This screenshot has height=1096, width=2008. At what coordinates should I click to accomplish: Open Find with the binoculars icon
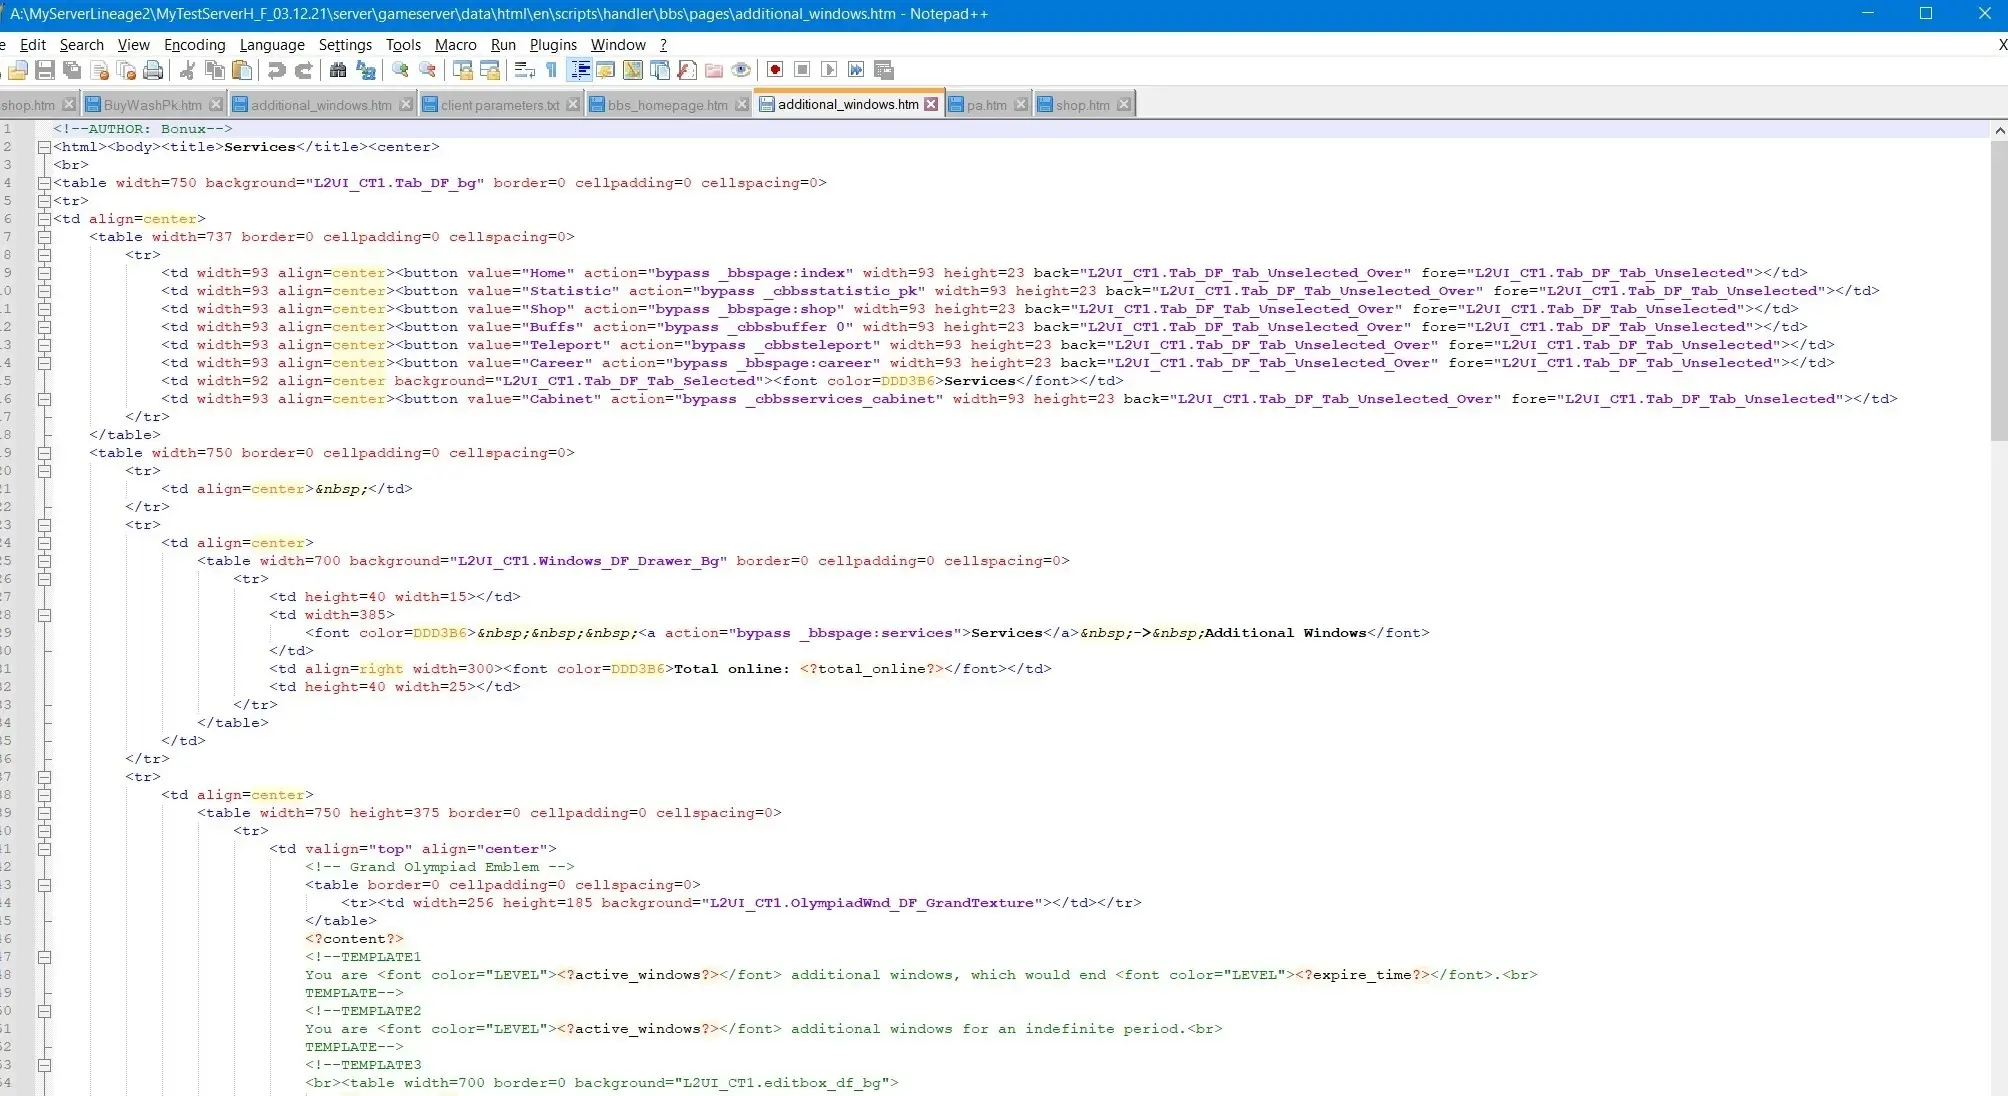(338, 70)
